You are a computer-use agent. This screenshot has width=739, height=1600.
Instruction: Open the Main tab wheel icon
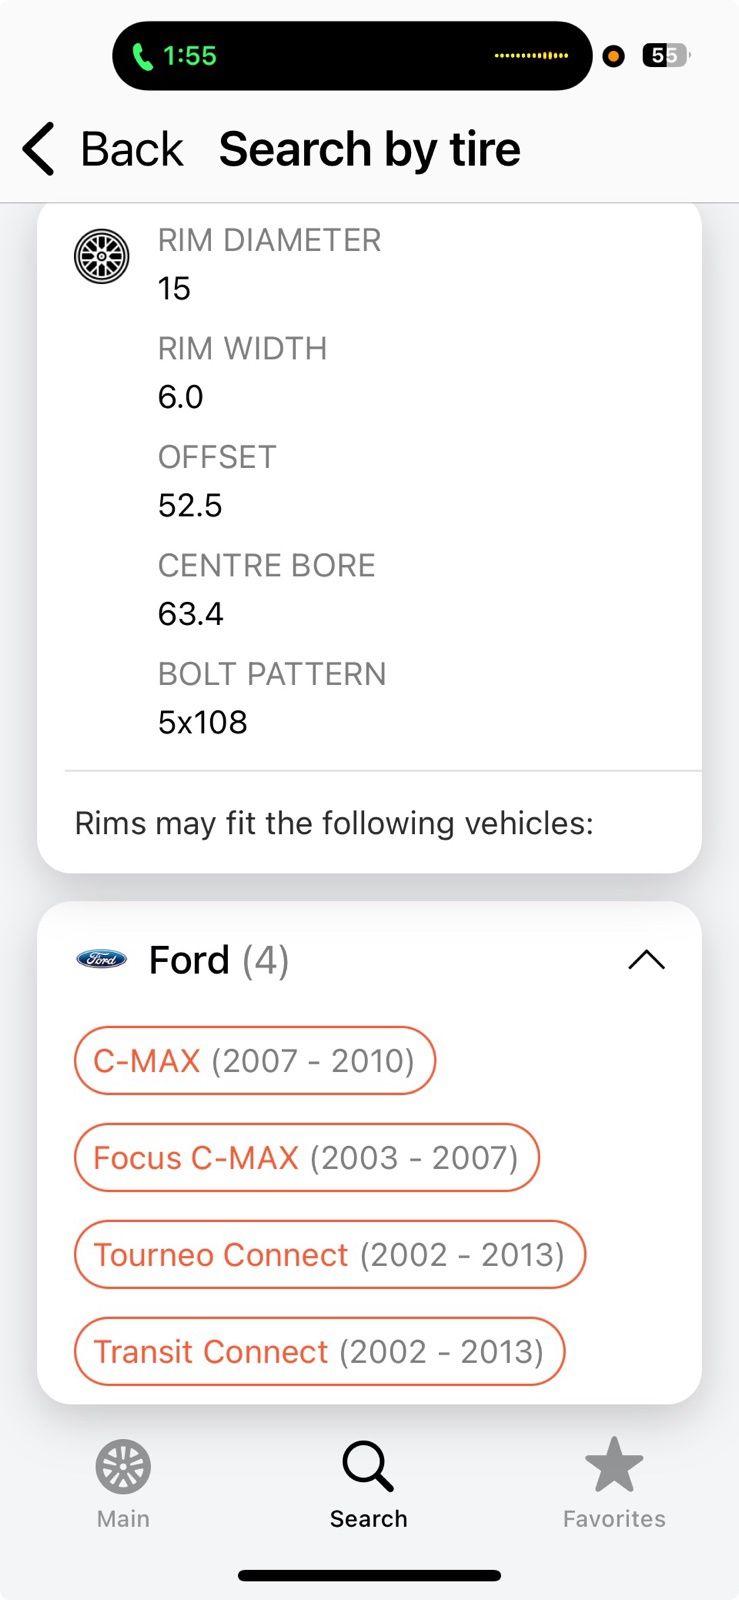[123, 1467]
